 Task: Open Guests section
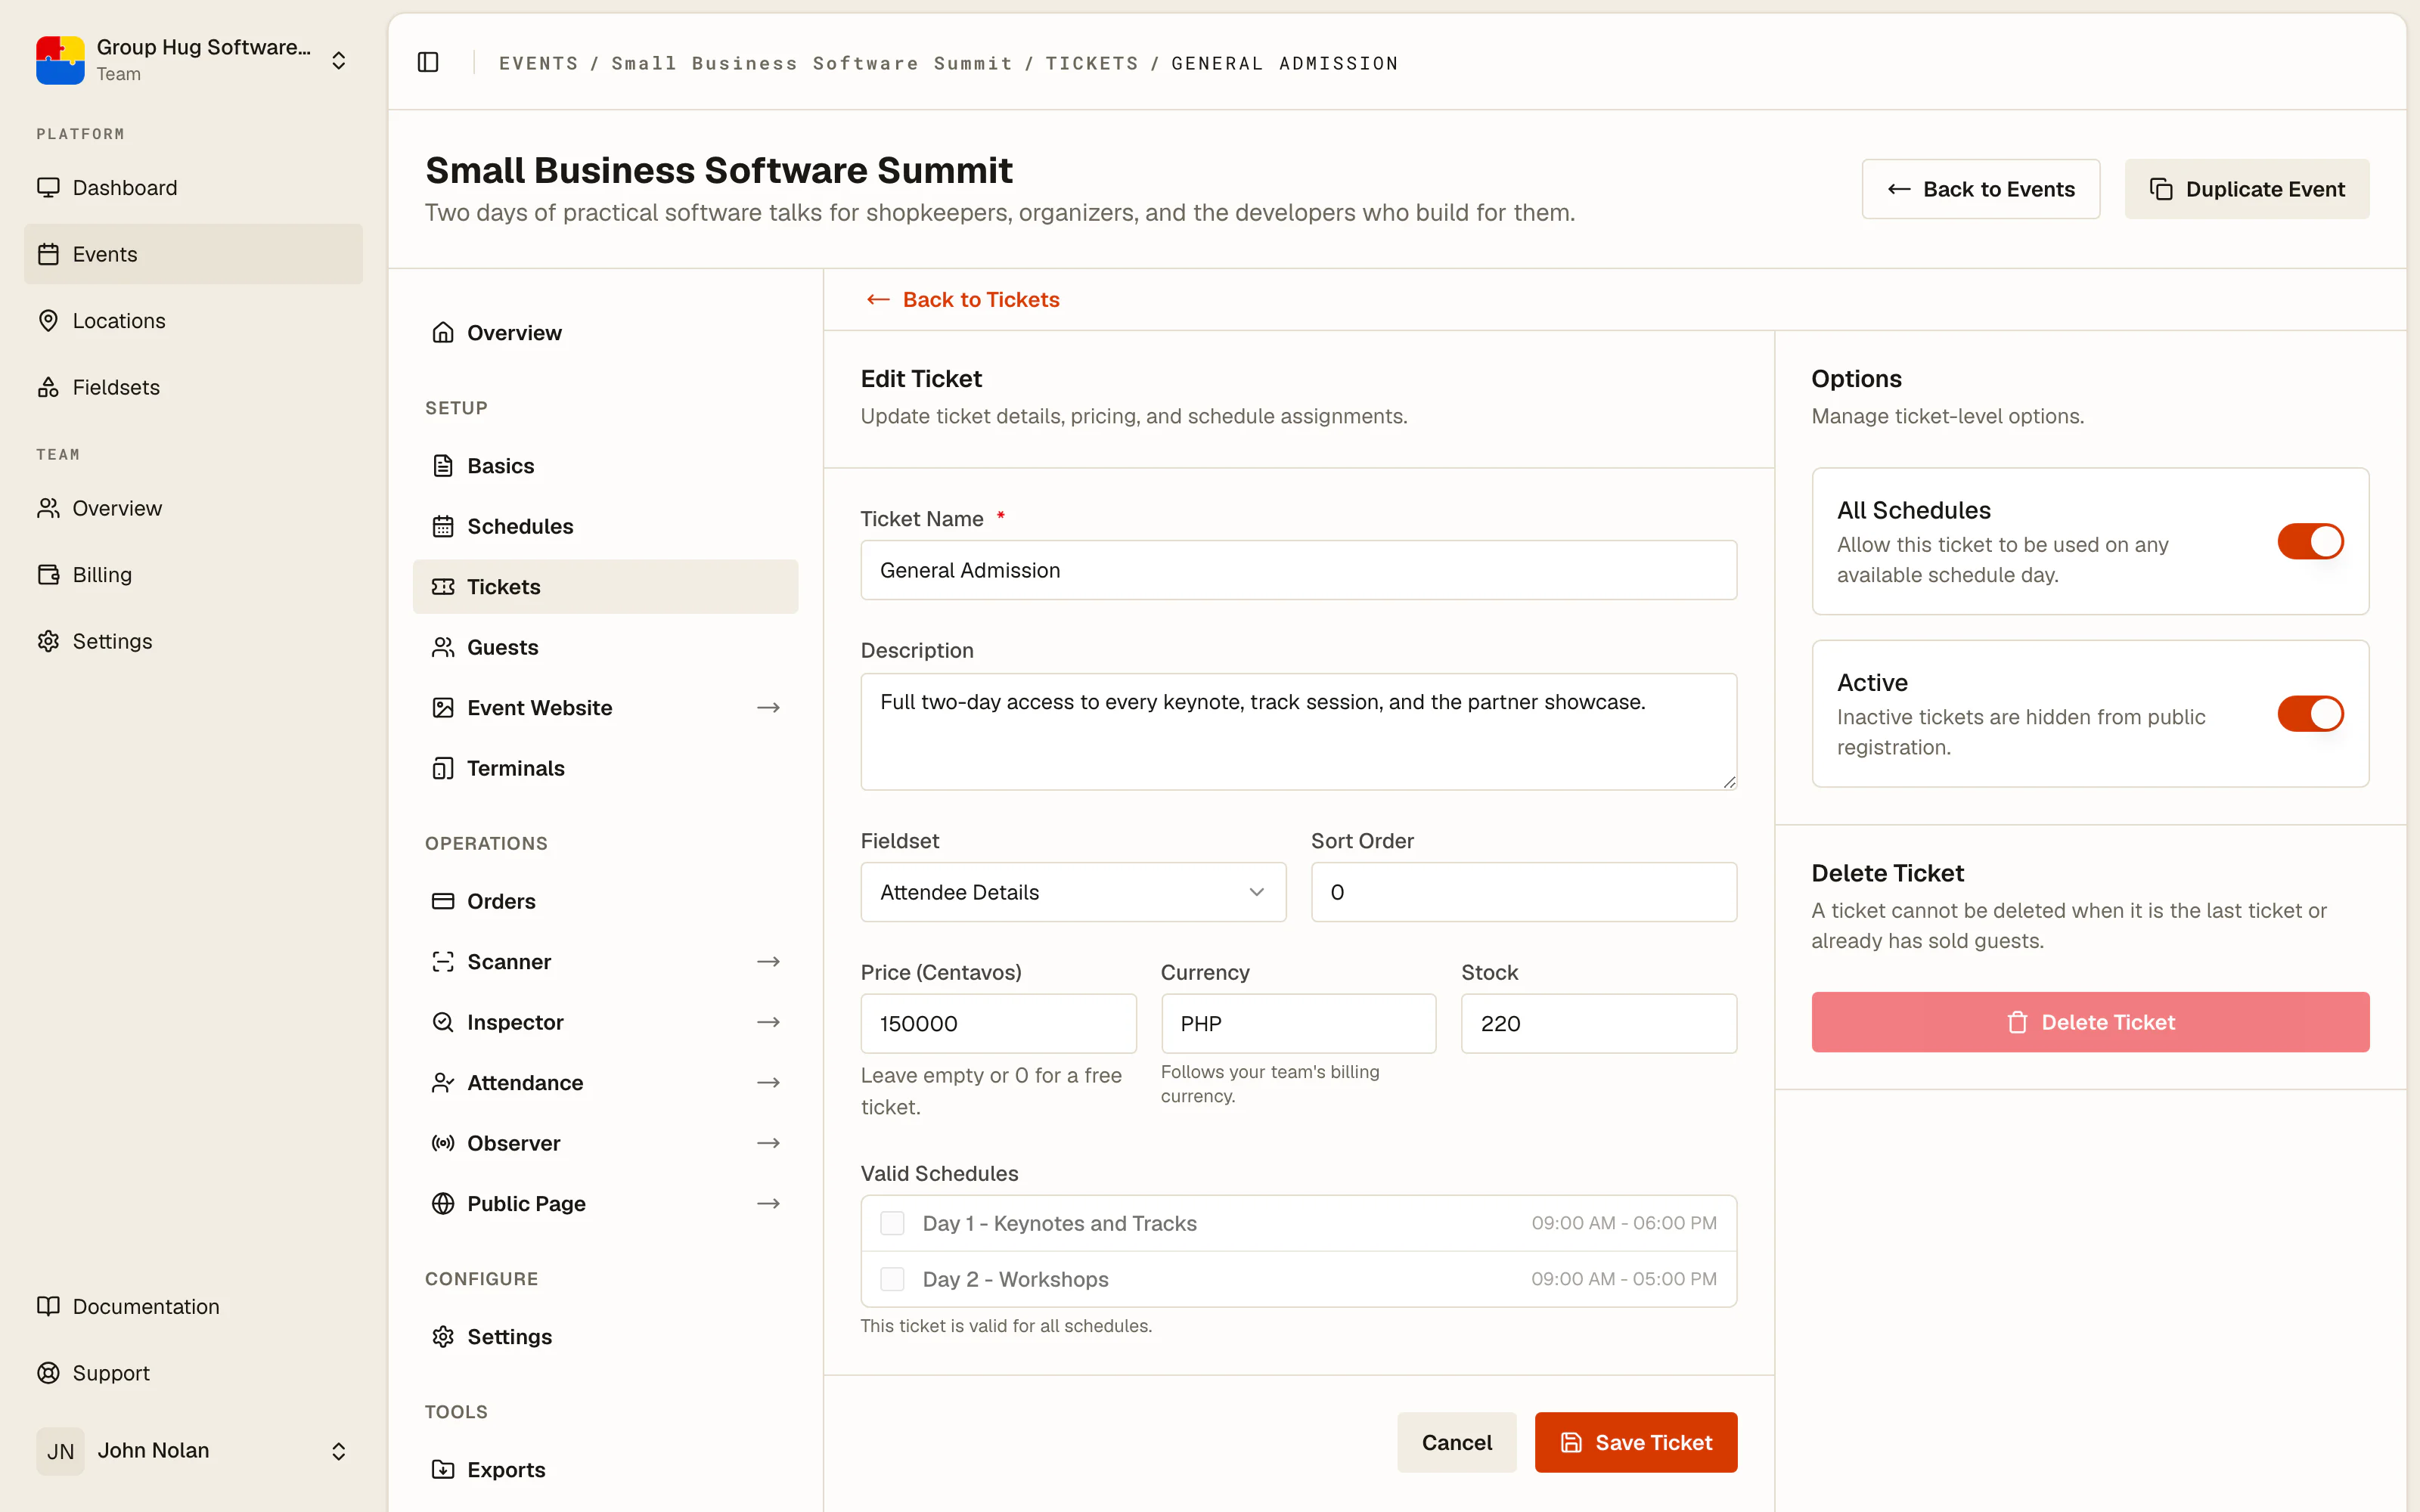point(605,647)
